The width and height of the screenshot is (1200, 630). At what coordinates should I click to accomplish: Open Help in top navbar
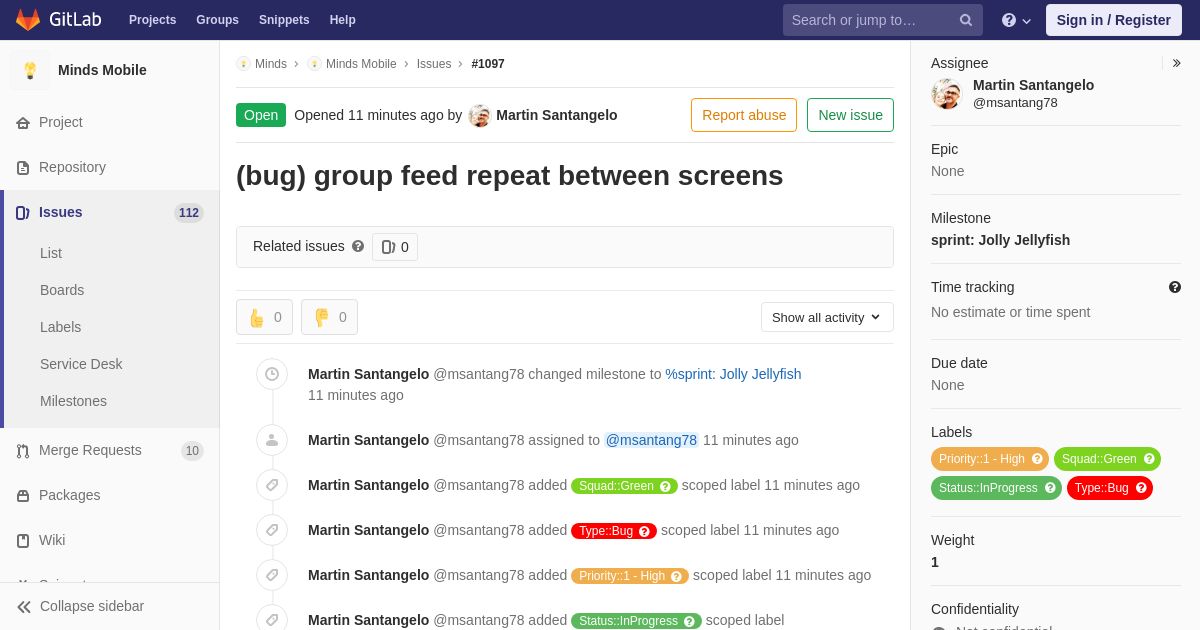point(343,20)
